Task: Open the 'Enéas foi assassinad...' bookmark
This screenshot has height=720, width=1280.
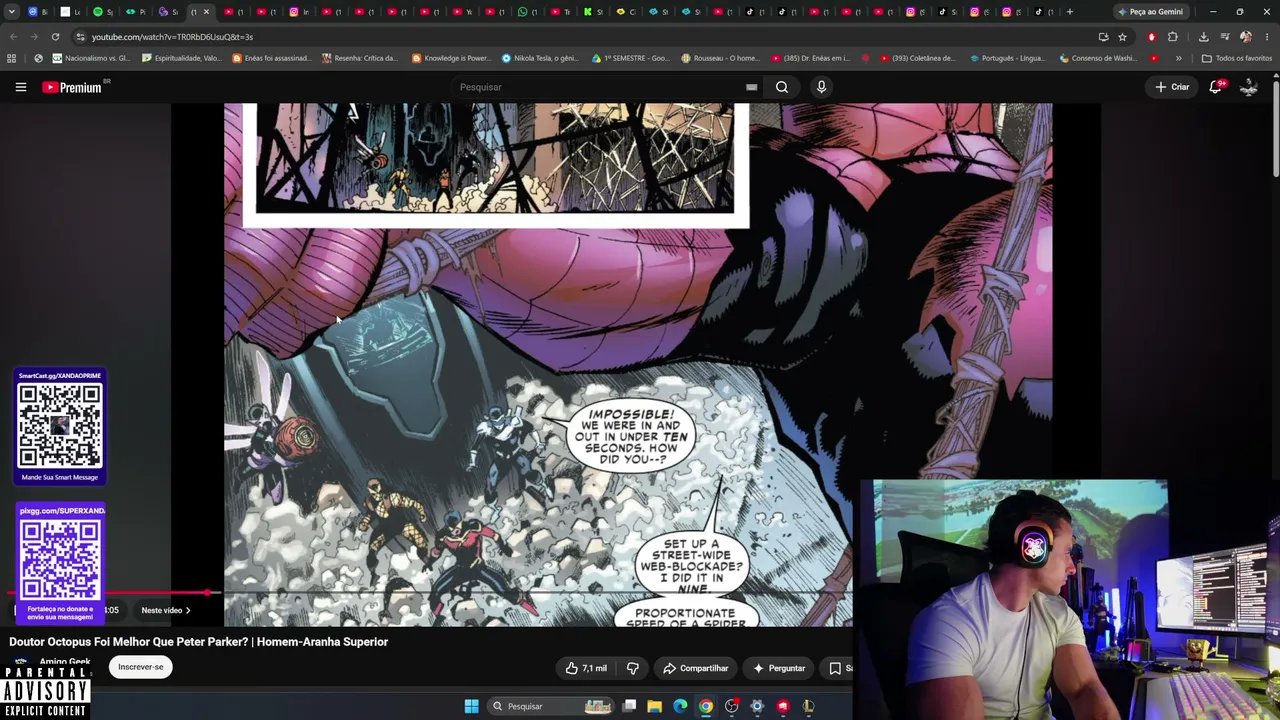Action: pos(272,58)
